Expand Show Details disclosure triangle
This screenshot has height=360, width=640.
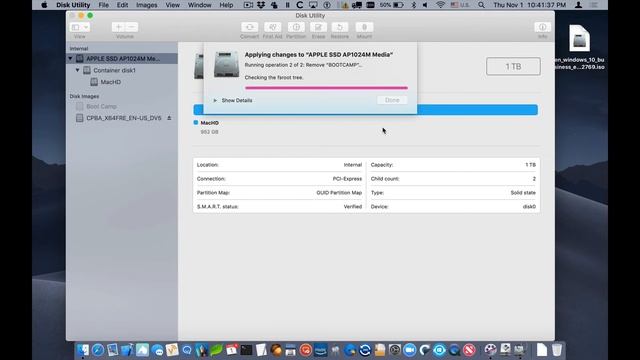click(x=215, y=100)
